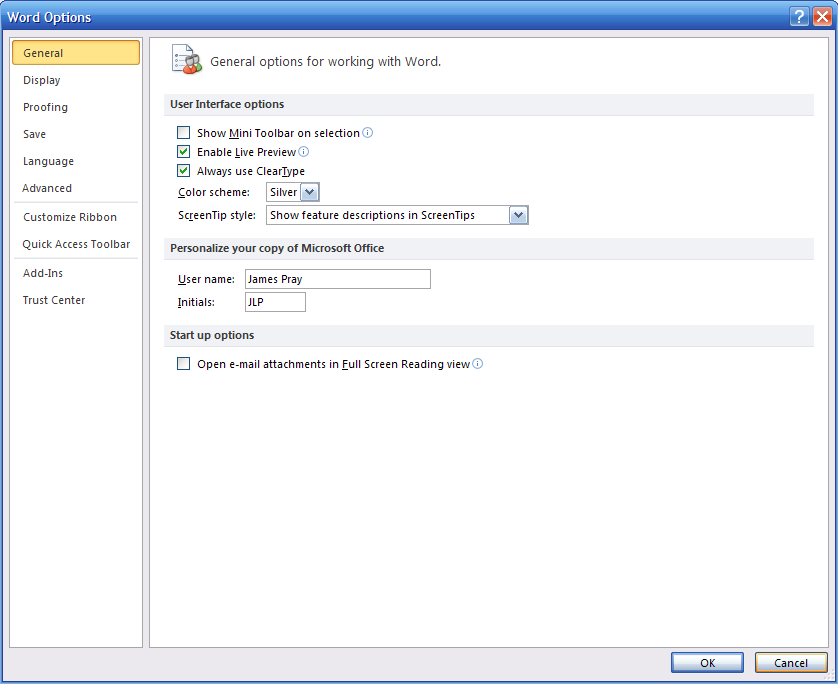
Task: Expand the ScreenTip style dropdown arrow
Action: tap(518, 215)
